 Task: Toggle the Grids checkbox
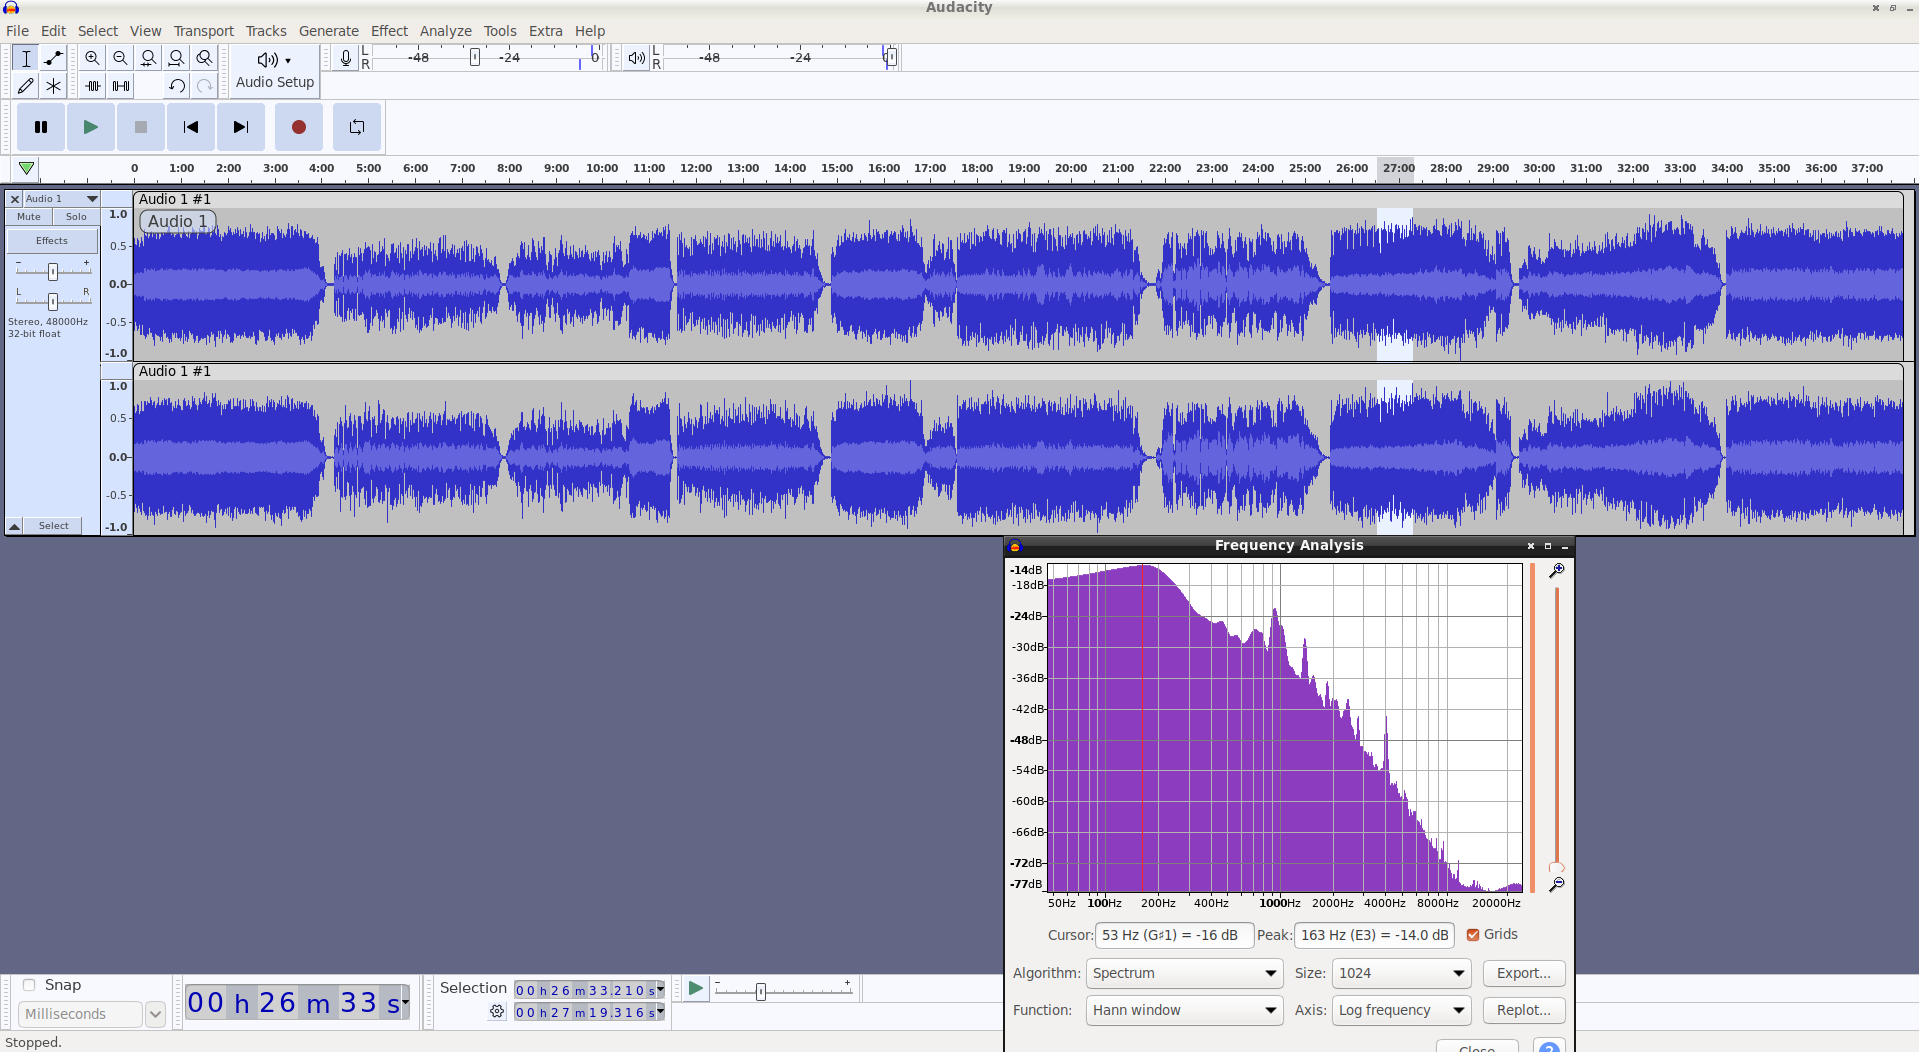pyautogui.click(x=1473, y=935)
